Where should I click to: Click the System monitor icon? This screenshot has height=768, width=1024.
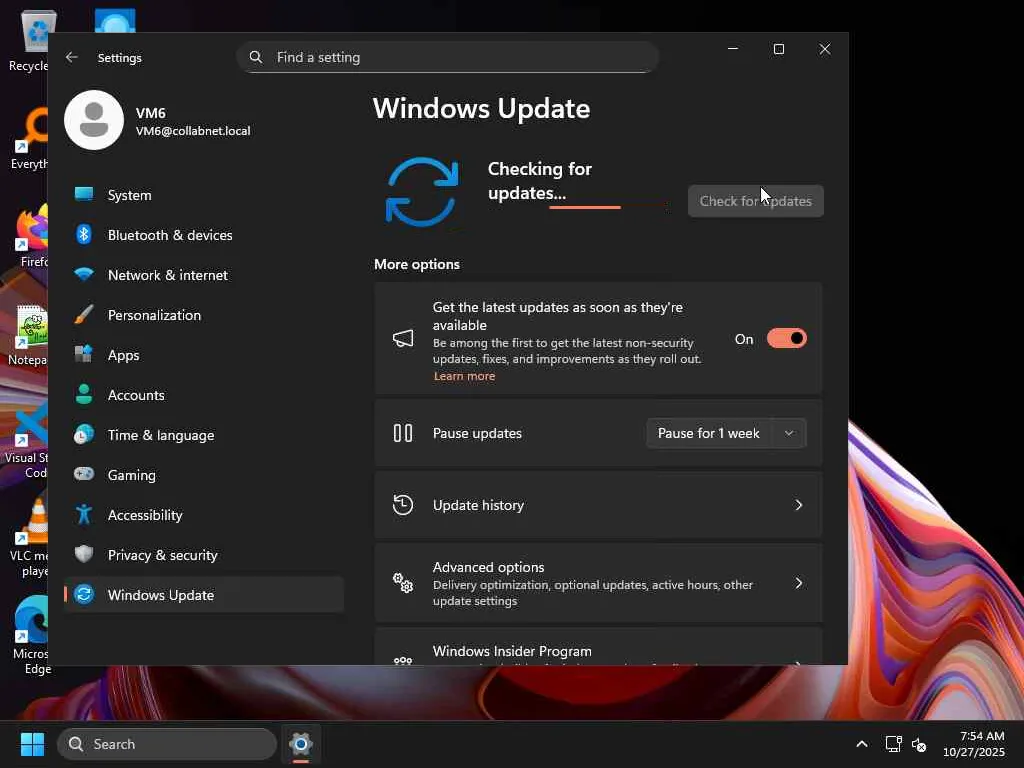84,194
